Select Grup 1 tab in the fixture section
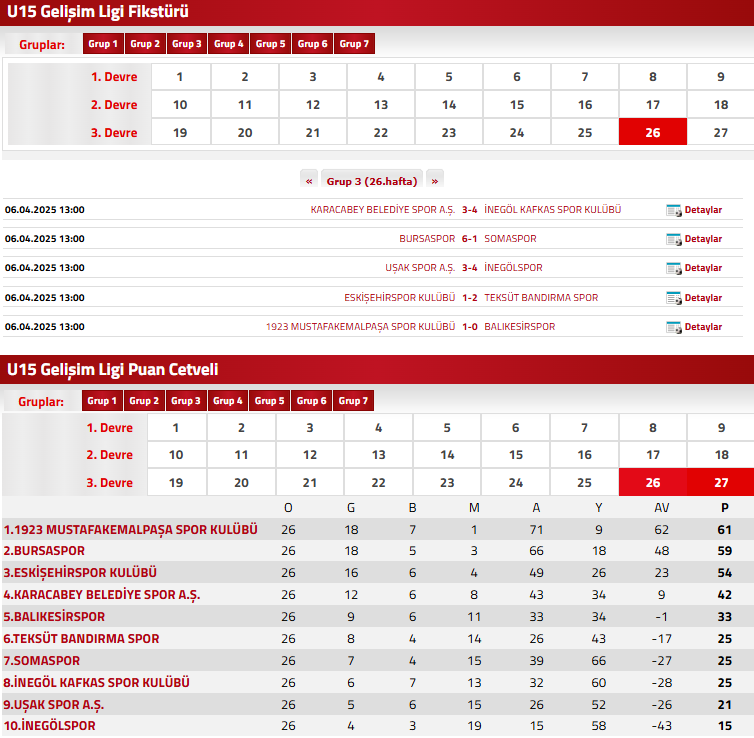The image size is (754, 738). [103, 44]
